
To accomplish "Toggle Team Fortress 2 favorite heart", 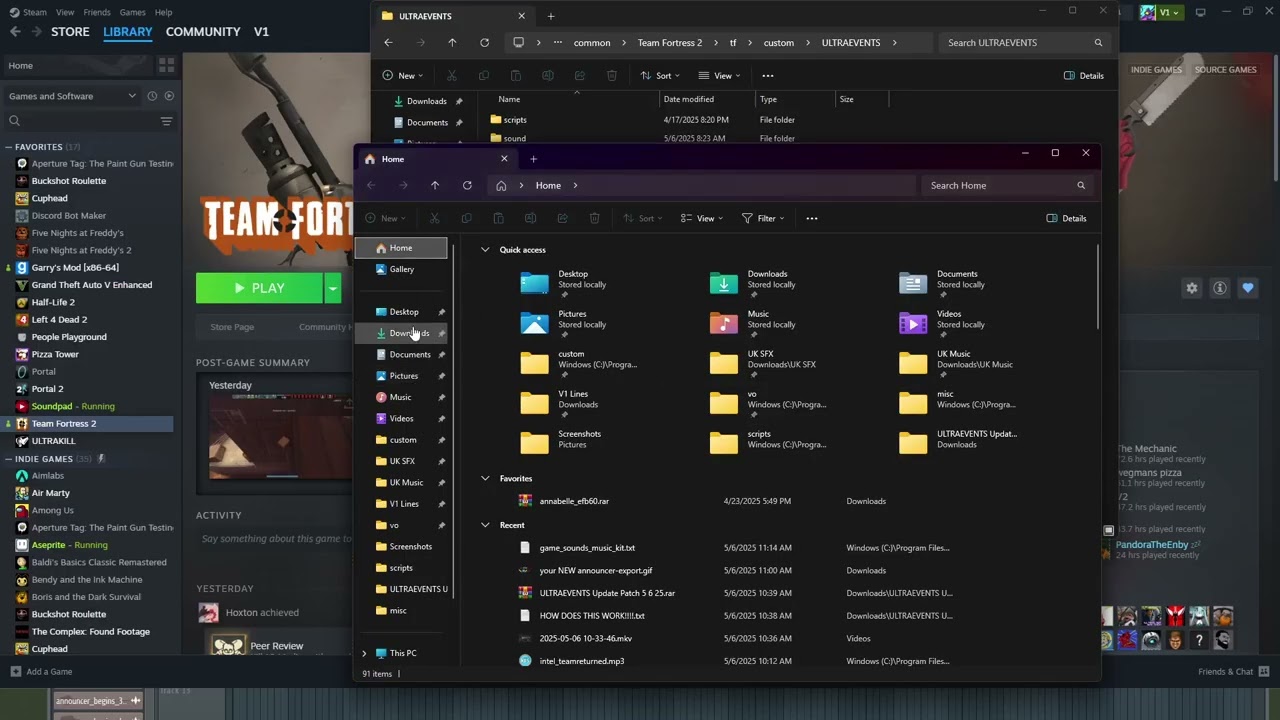I will (x=1248, y=288).
